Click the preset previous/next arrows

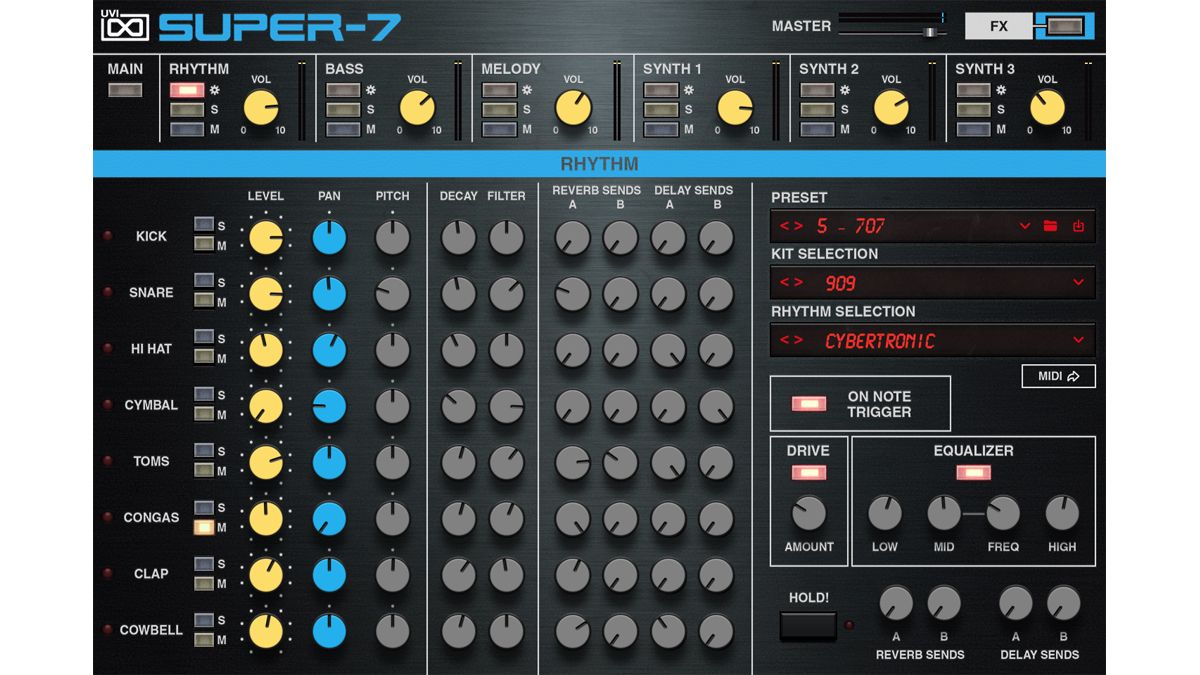click(791, 226)
